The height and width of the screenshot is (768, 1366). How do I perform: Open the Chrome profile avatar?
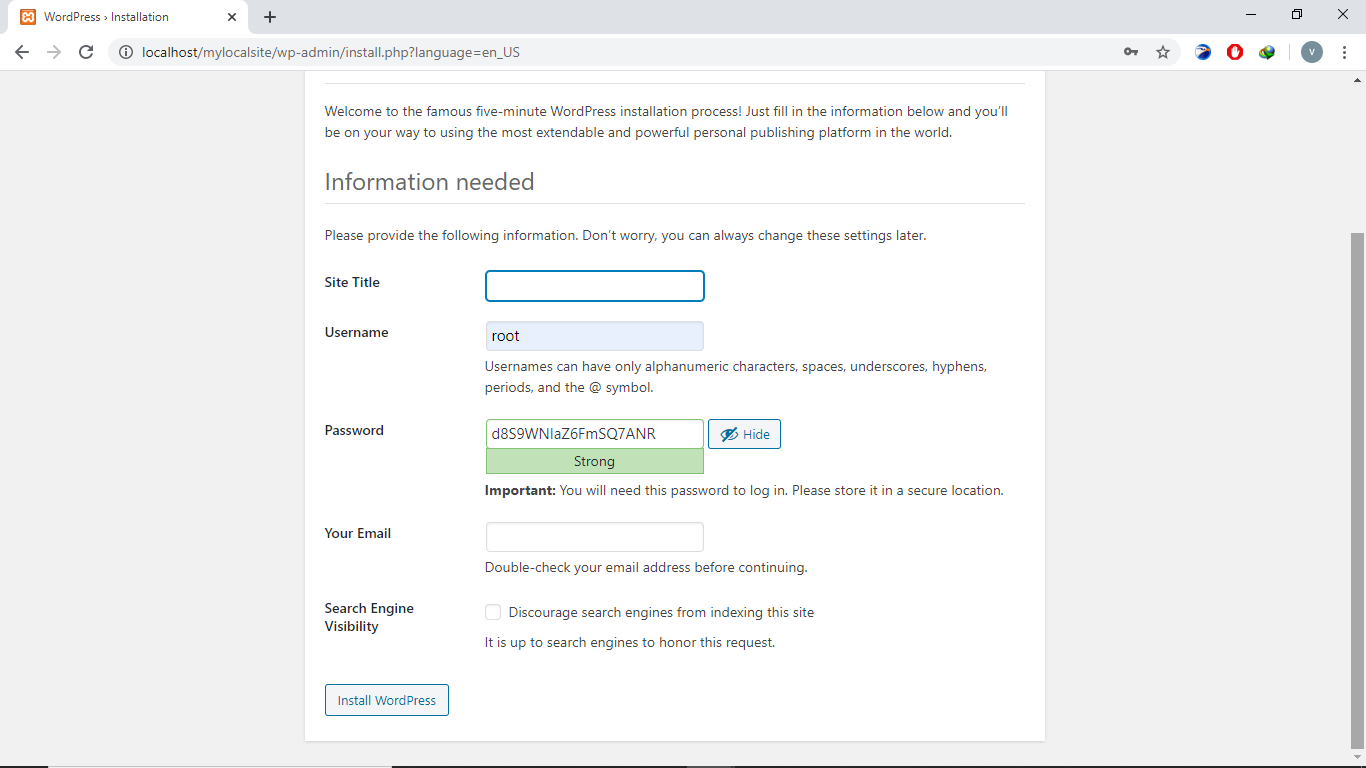[x=1312, y=52]
